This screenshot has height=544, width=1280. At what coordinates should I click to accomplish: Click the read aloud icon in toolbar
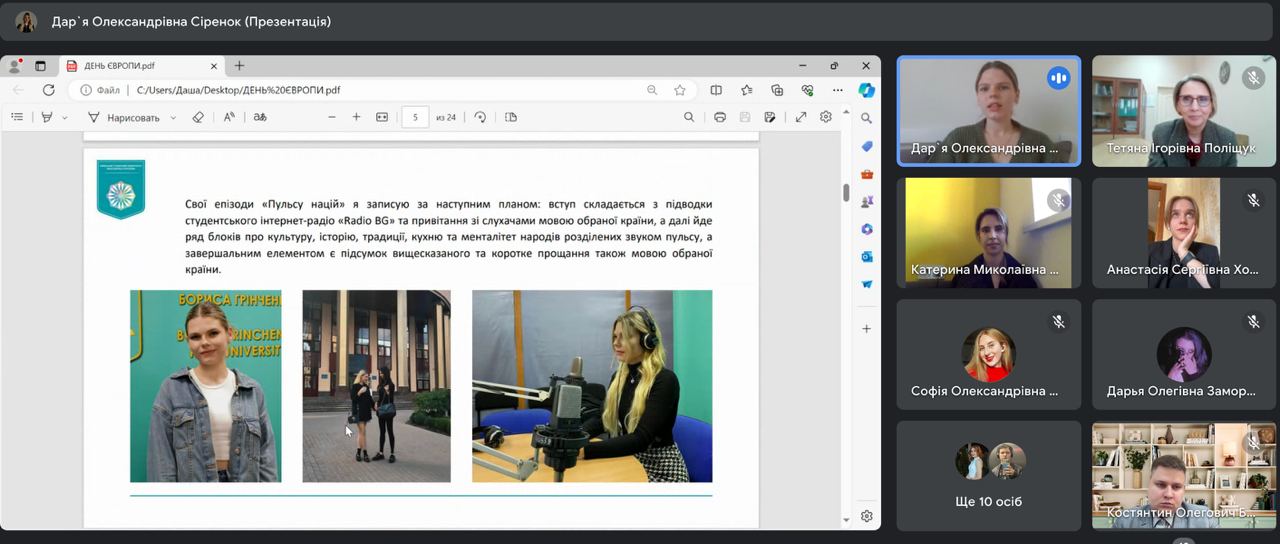click(229, 117)
